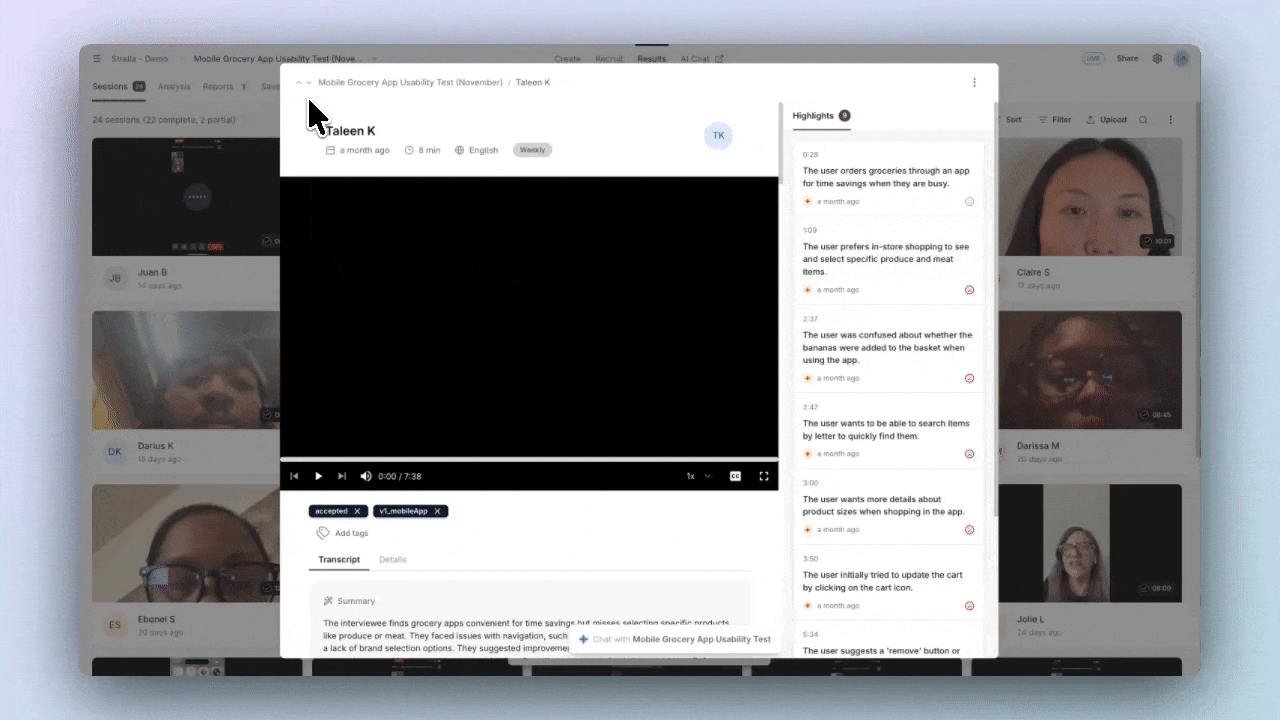The image size is (1280, 720).
Task: Switch to the Transcript tab
Action: click(339, 559)
